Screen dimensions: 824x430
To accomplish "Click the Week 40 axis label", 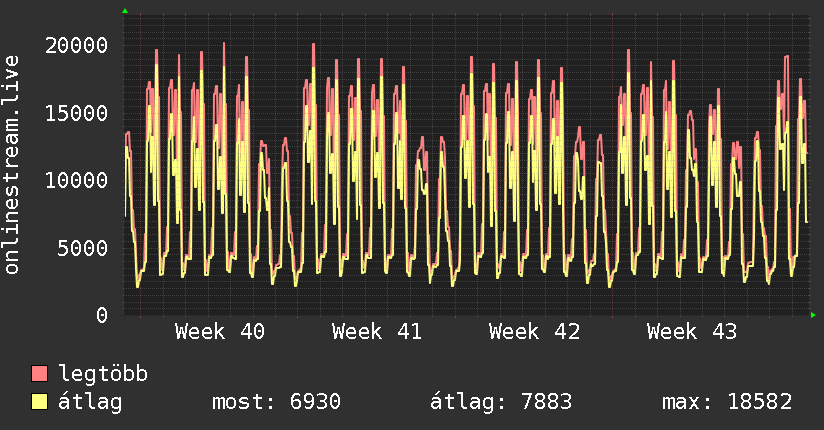I will coord(220,332).
